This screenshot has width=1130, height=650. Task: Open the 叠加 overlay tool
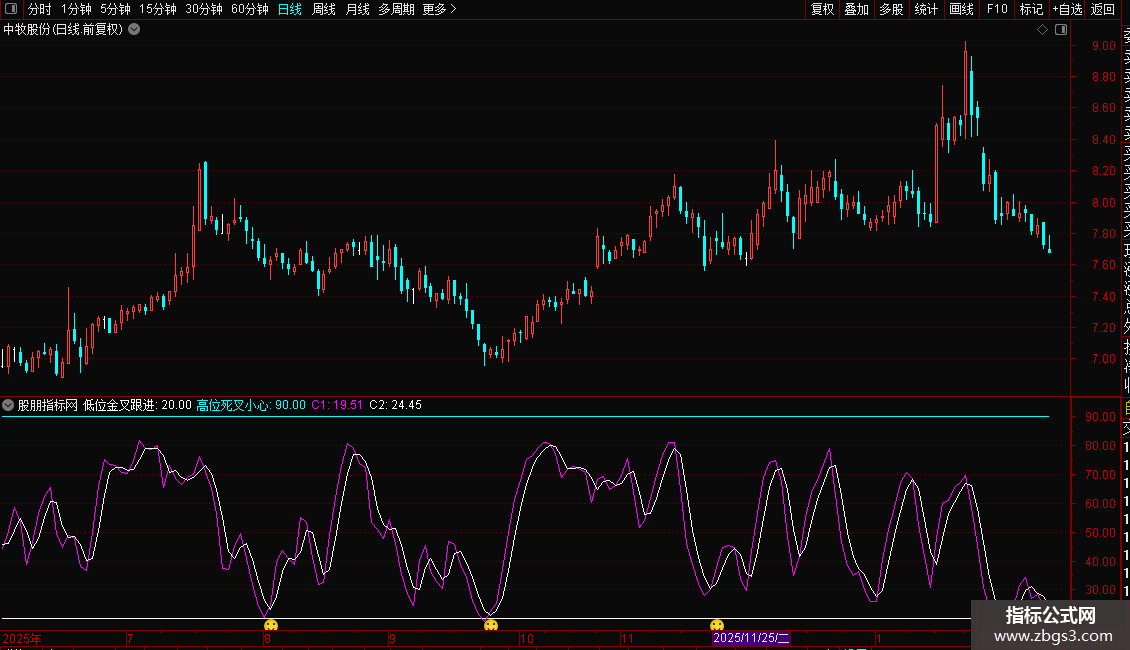[x=857, y=9]
